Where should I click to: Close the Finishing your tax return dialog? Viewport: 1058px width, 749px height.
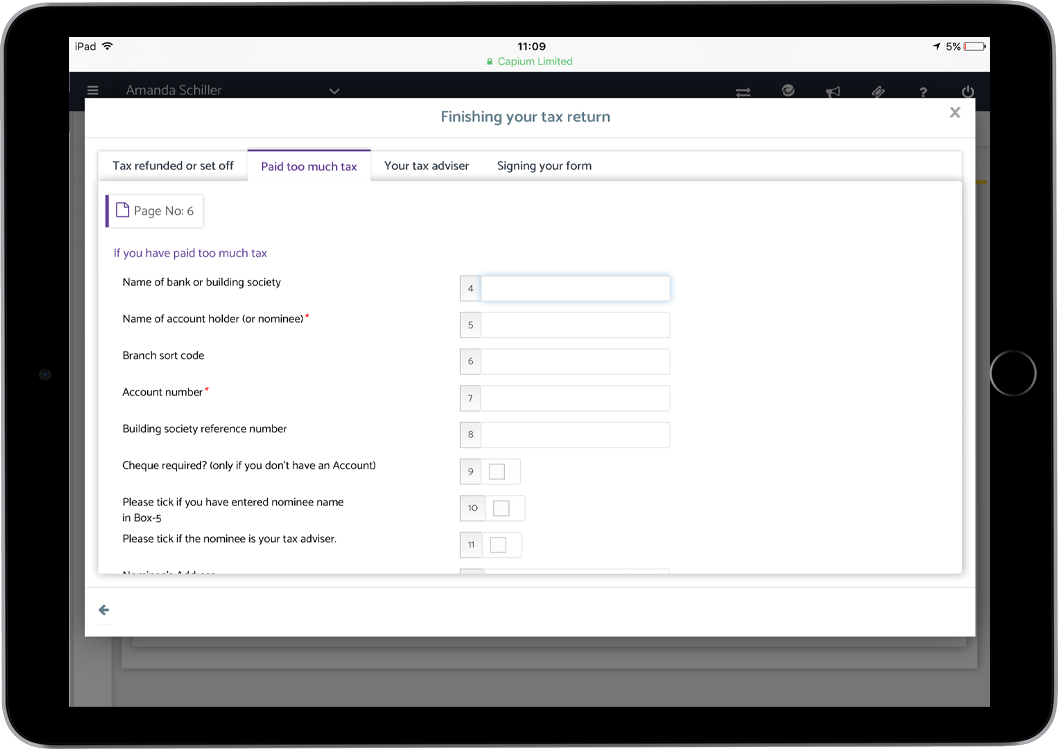955,113
